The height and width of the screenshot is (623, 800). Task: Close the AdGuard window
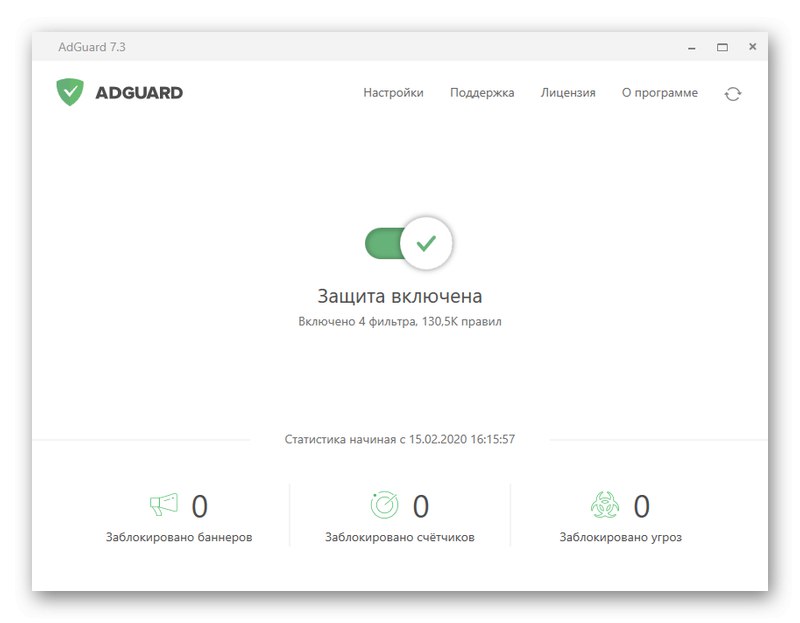pyautogui.click(x=753, y=47)
